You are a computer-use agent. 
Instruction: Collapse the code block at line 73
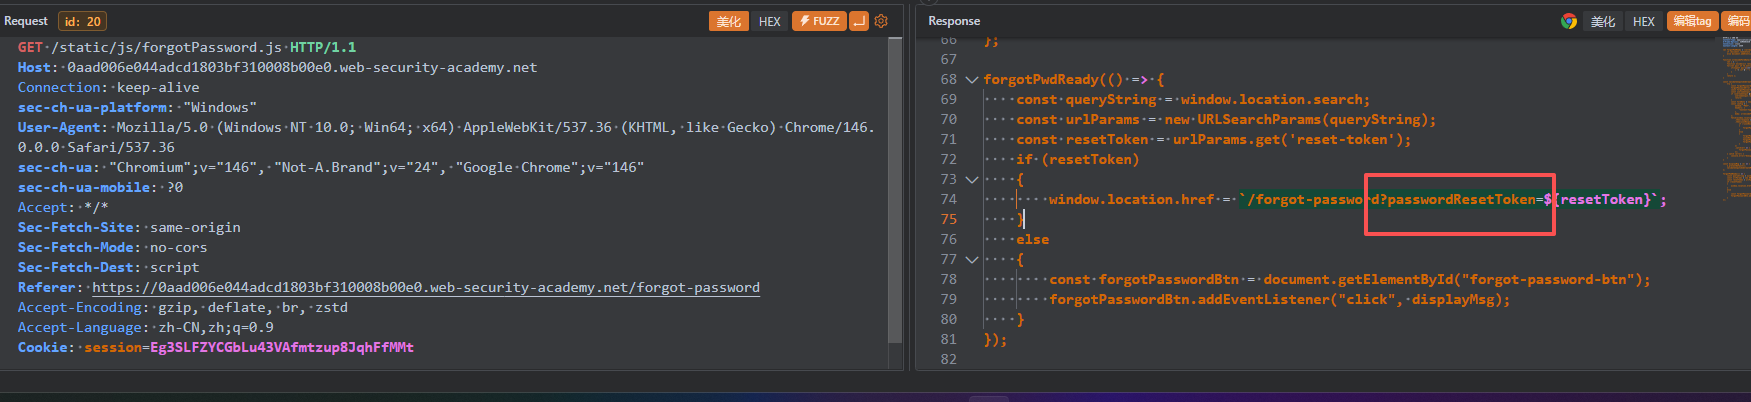[x=971, y=180]
